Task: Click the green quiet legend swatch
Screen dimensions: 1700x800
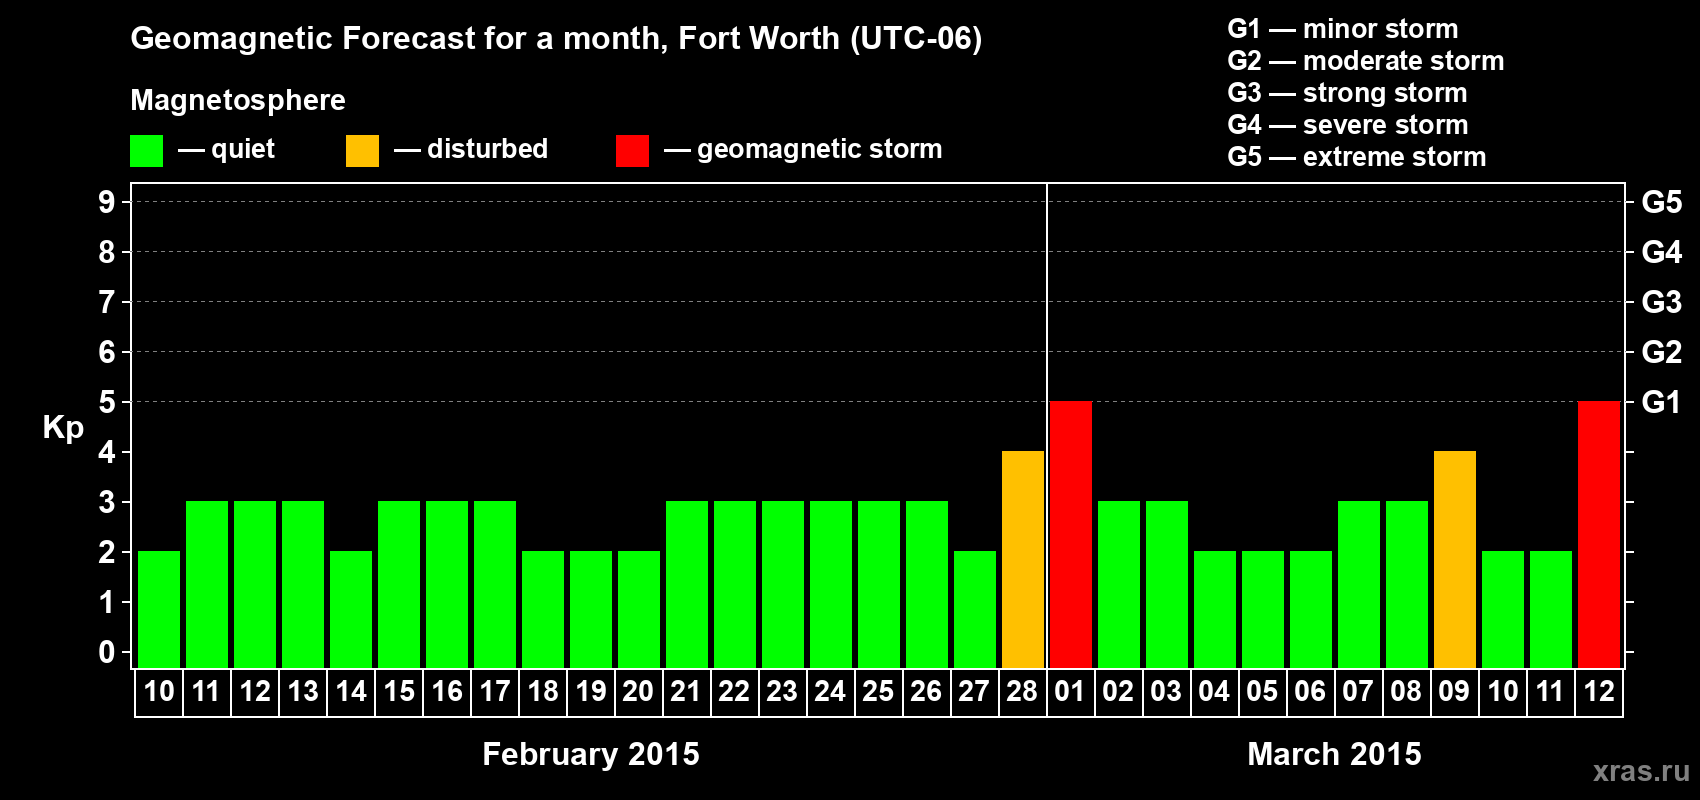Action: click(x=146, y=151)
